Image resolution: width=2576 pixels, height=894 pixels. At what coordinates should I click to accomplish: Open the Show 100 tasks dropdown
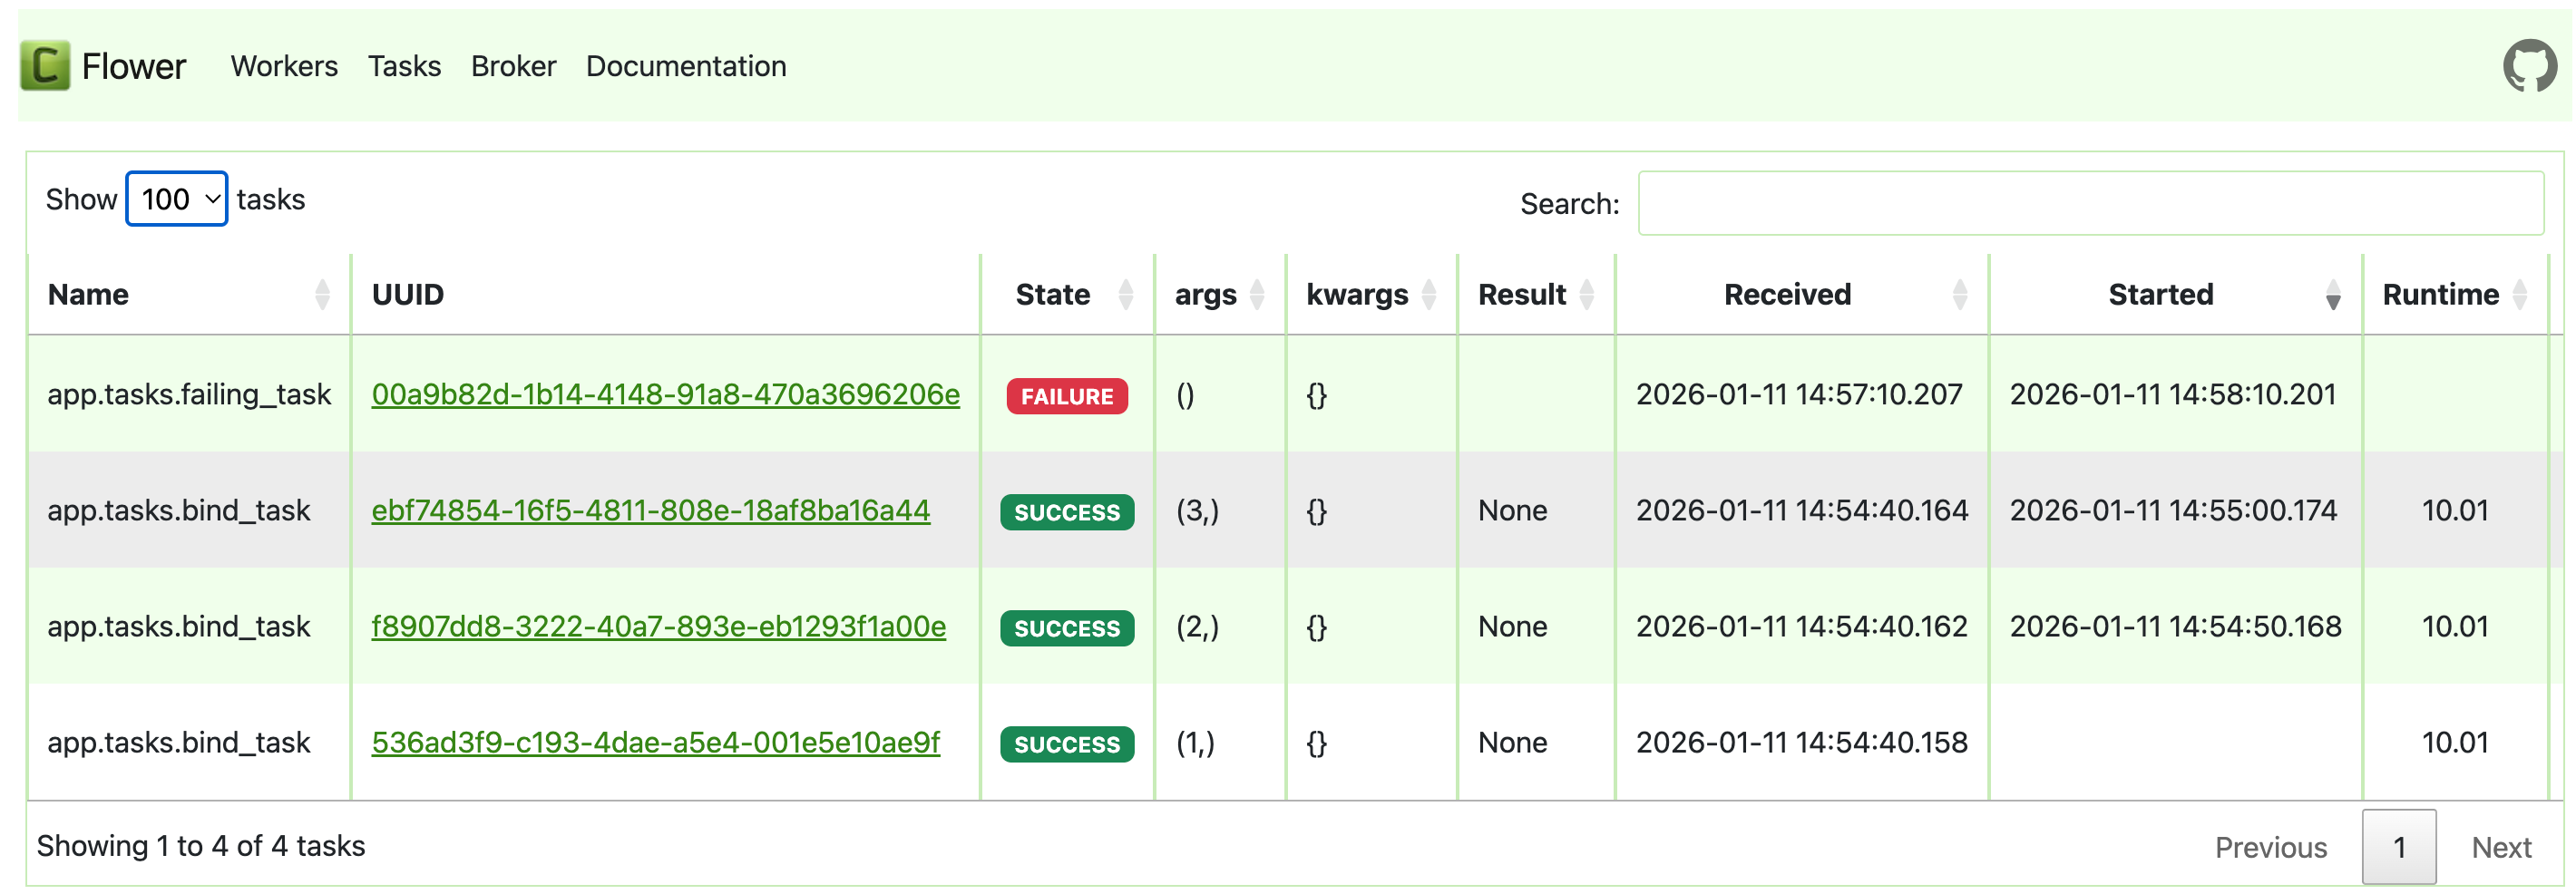(x=177, y=200)
